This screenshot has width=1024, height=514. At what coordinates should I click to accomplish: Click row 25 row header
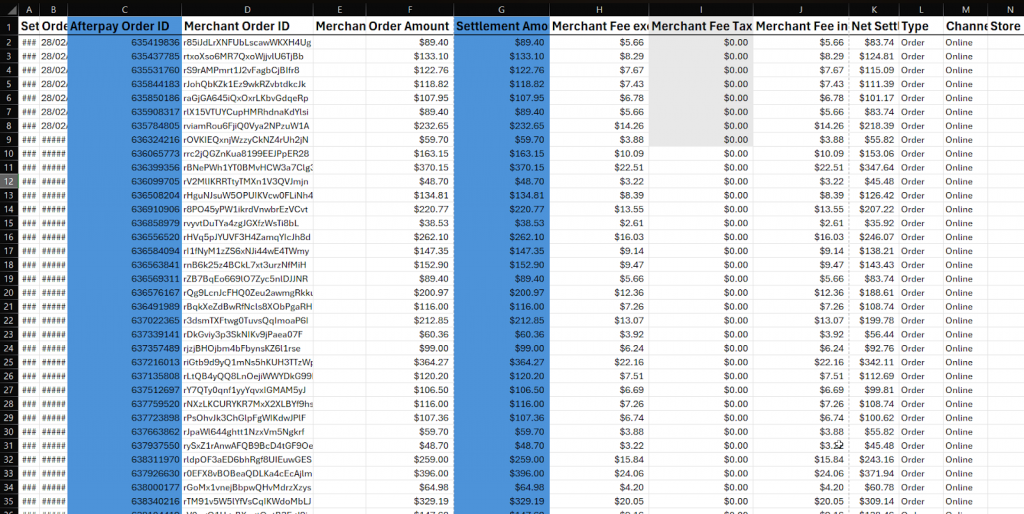pyautogui.click(x=8, y=361)
